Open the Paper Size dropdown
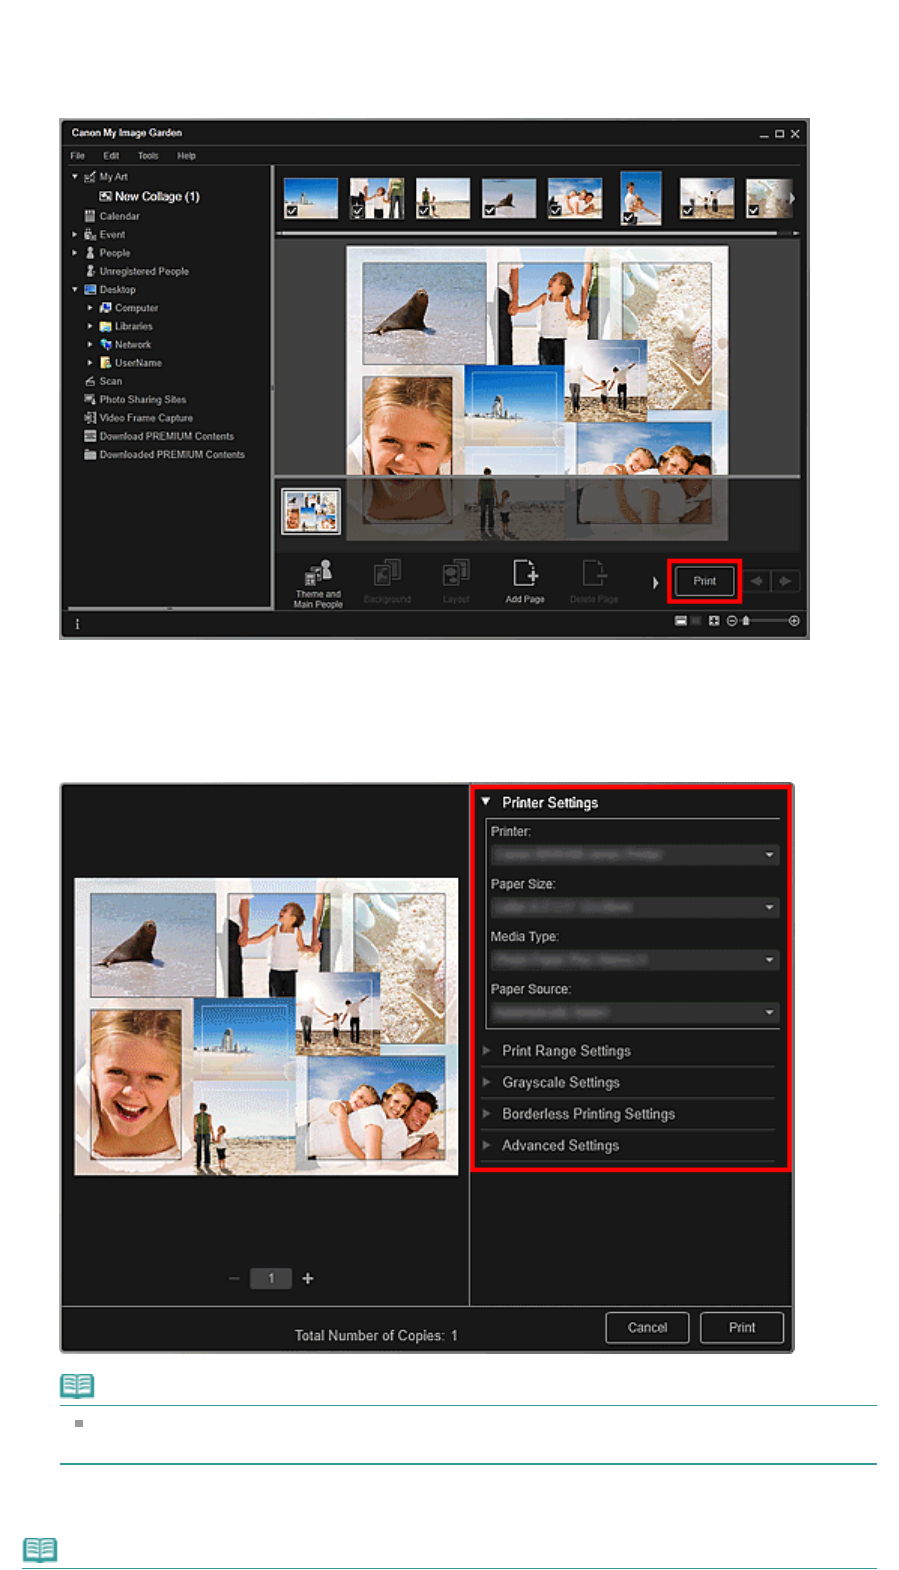The width and height of the screenshot is (899, 1570). pos(634,907)
